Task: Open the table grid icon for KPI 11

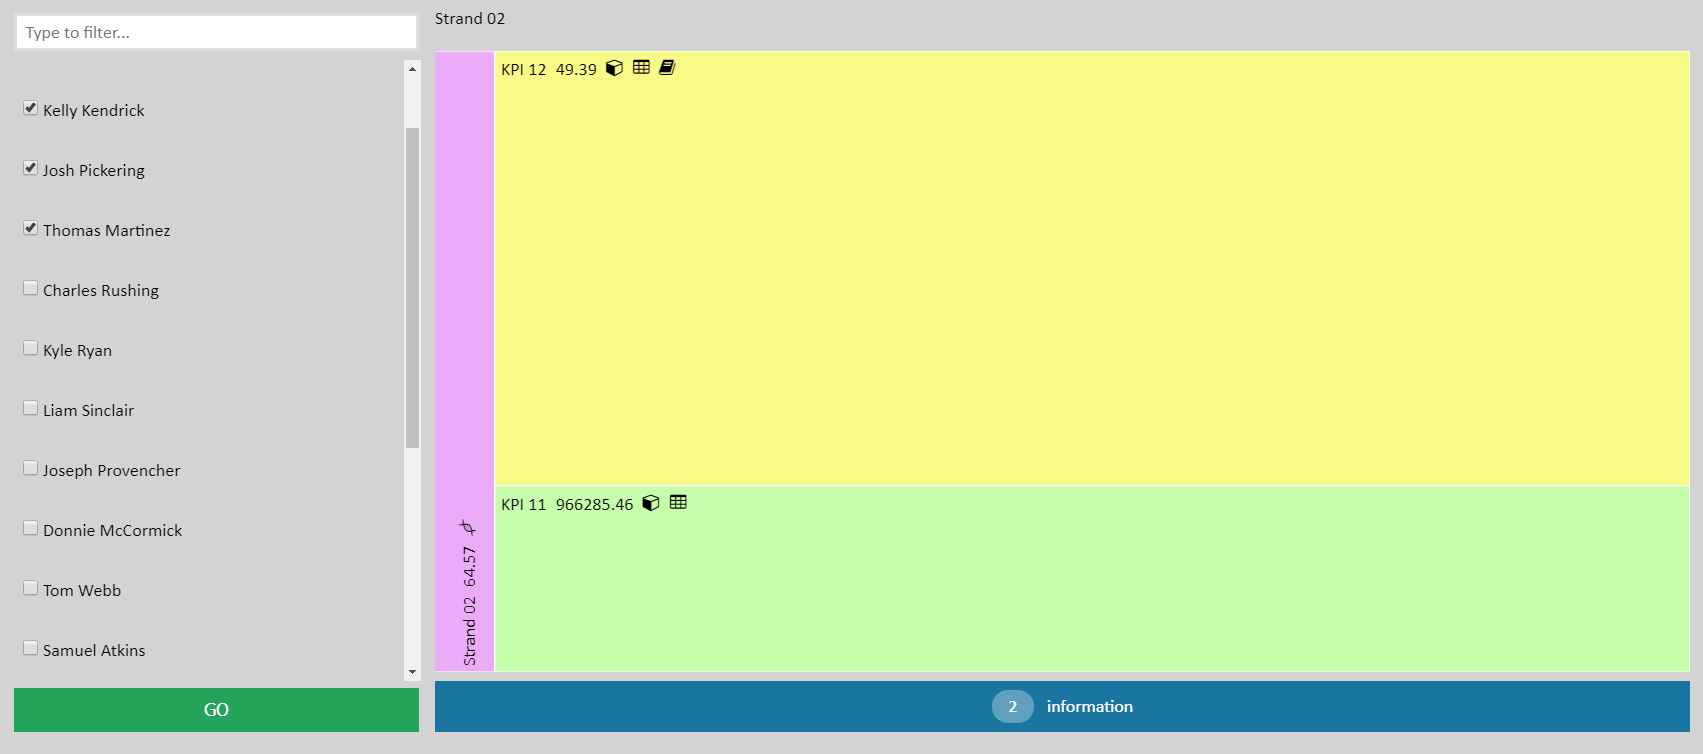Action: [x=678, y=502]
